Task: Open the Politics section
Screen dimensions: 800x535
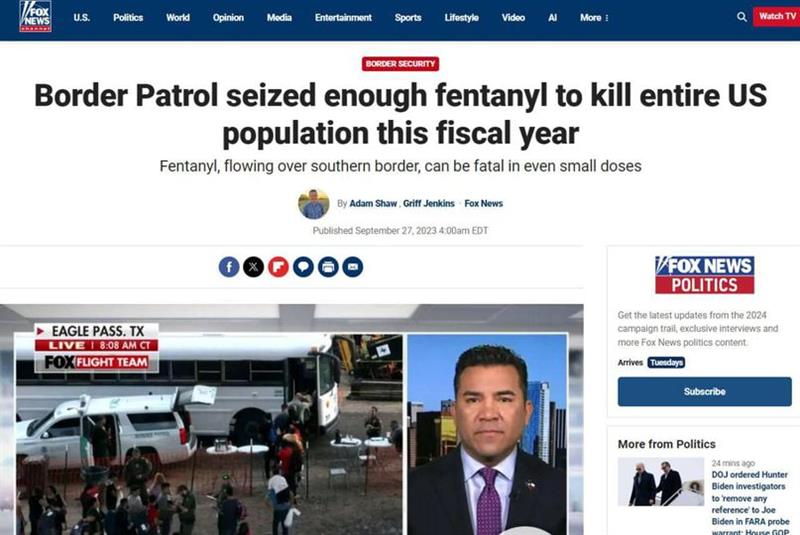Action: [128, 17]
